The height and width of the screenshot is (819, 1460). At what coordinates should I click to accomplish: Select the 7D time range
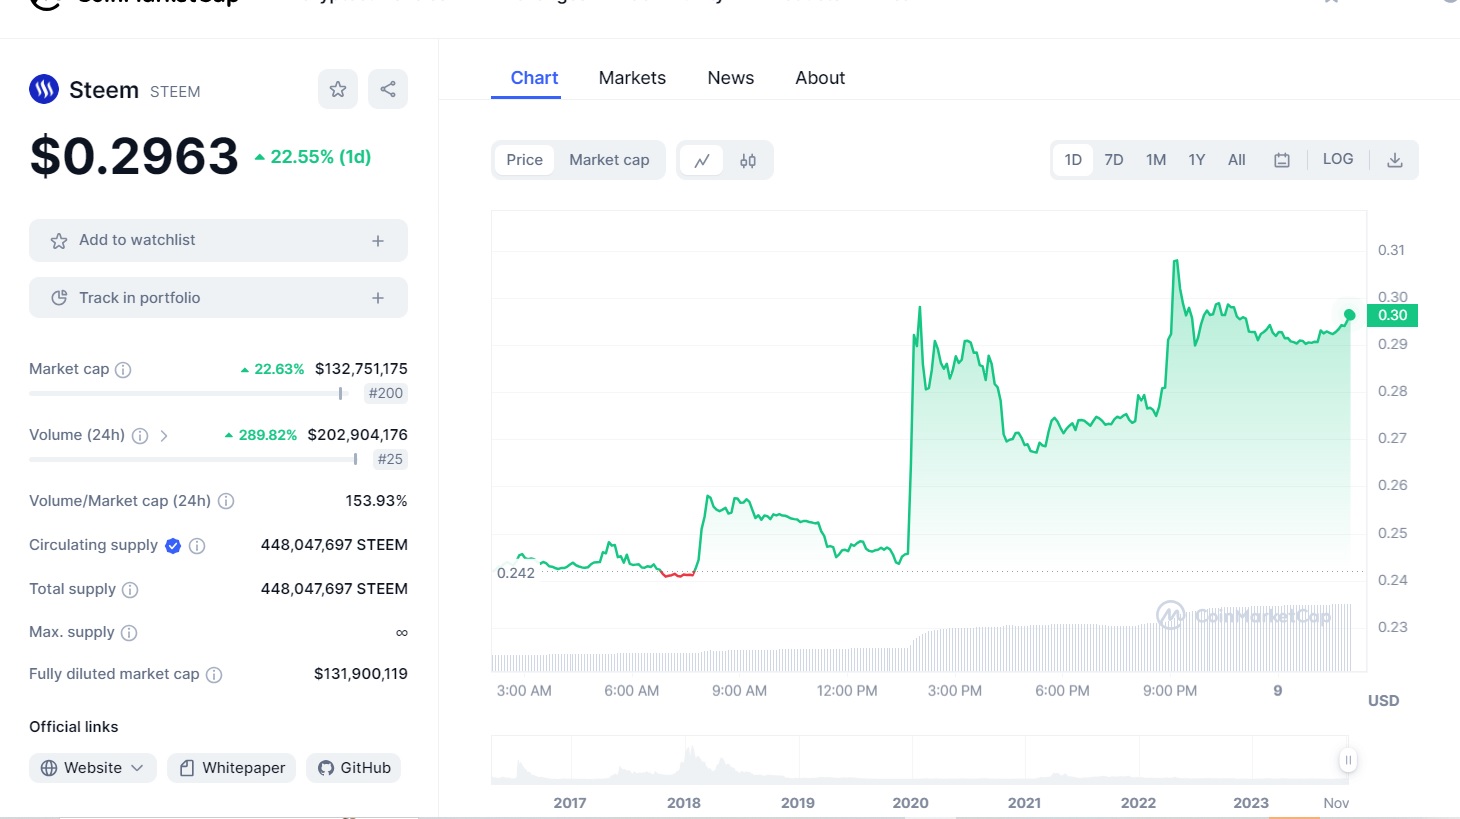point(1114,160)
